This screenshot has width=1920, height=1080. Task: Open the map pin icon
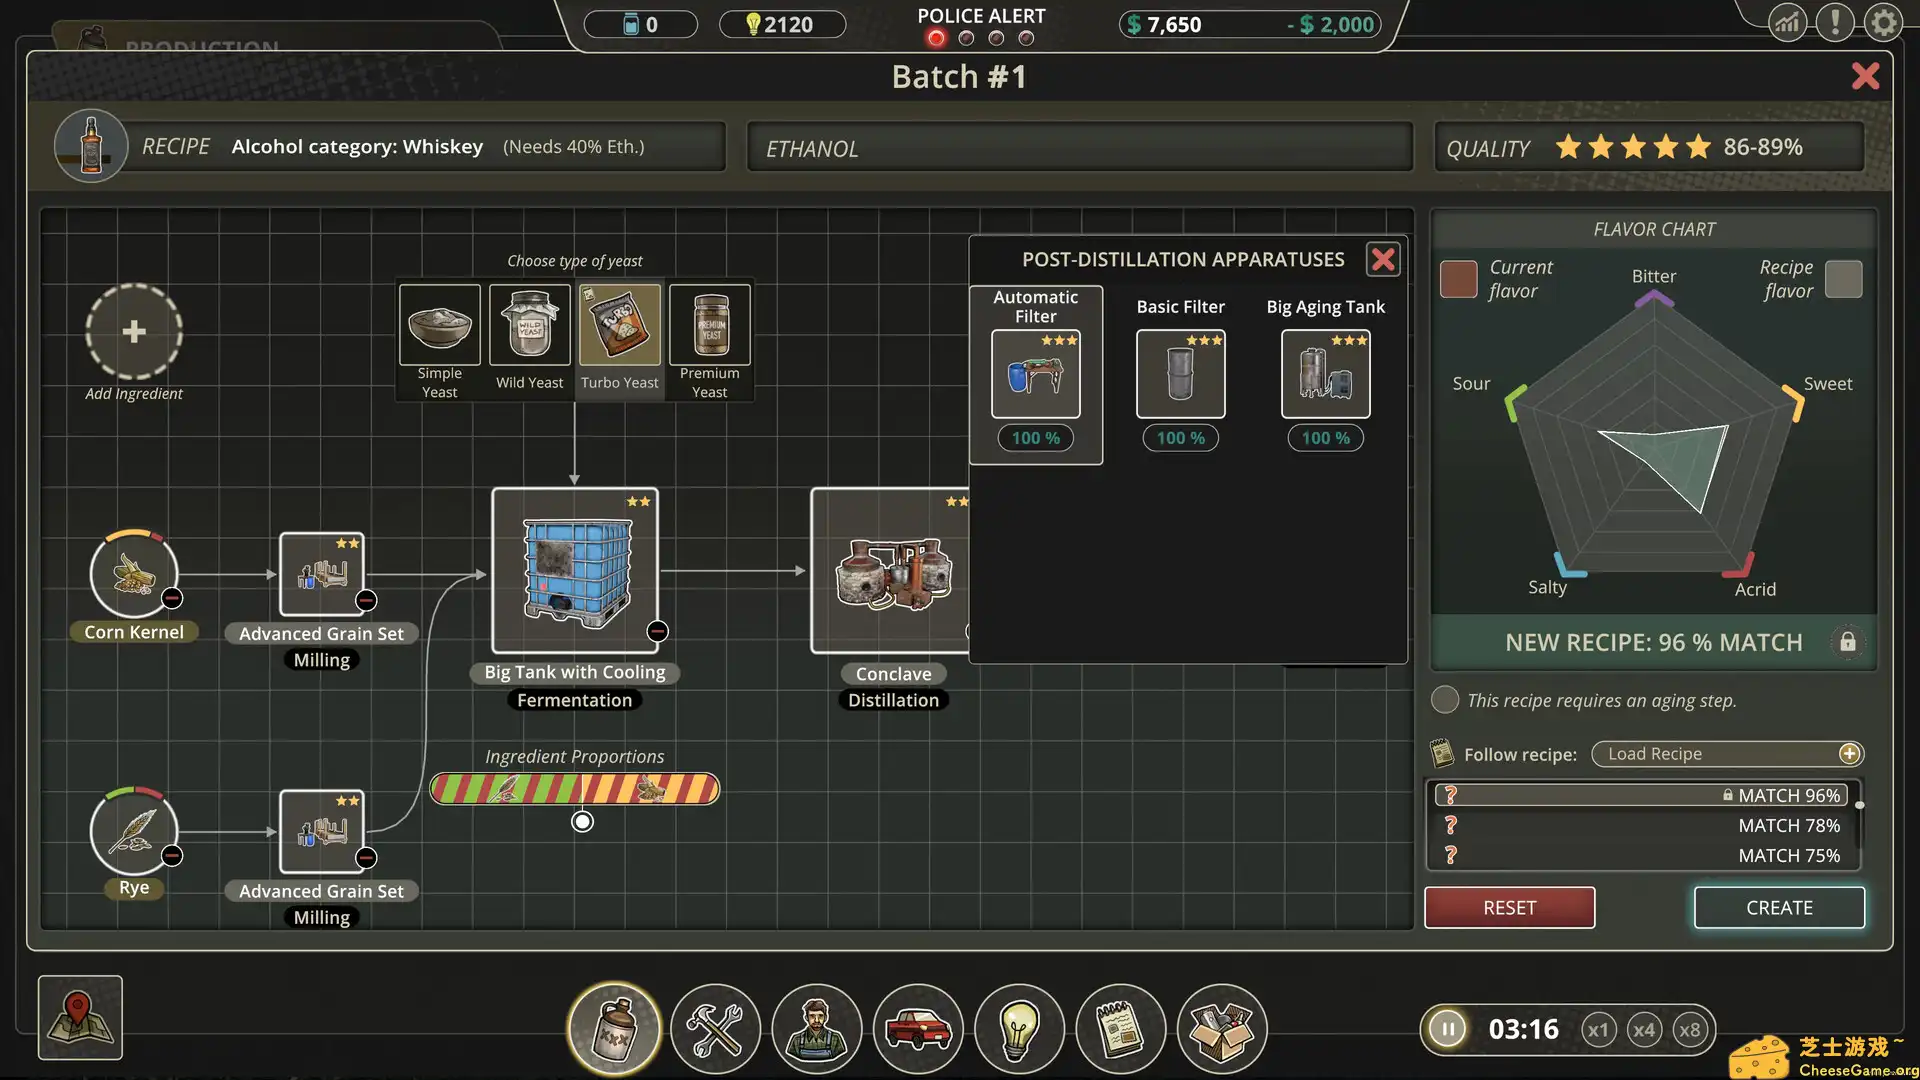coord(80,1017)
